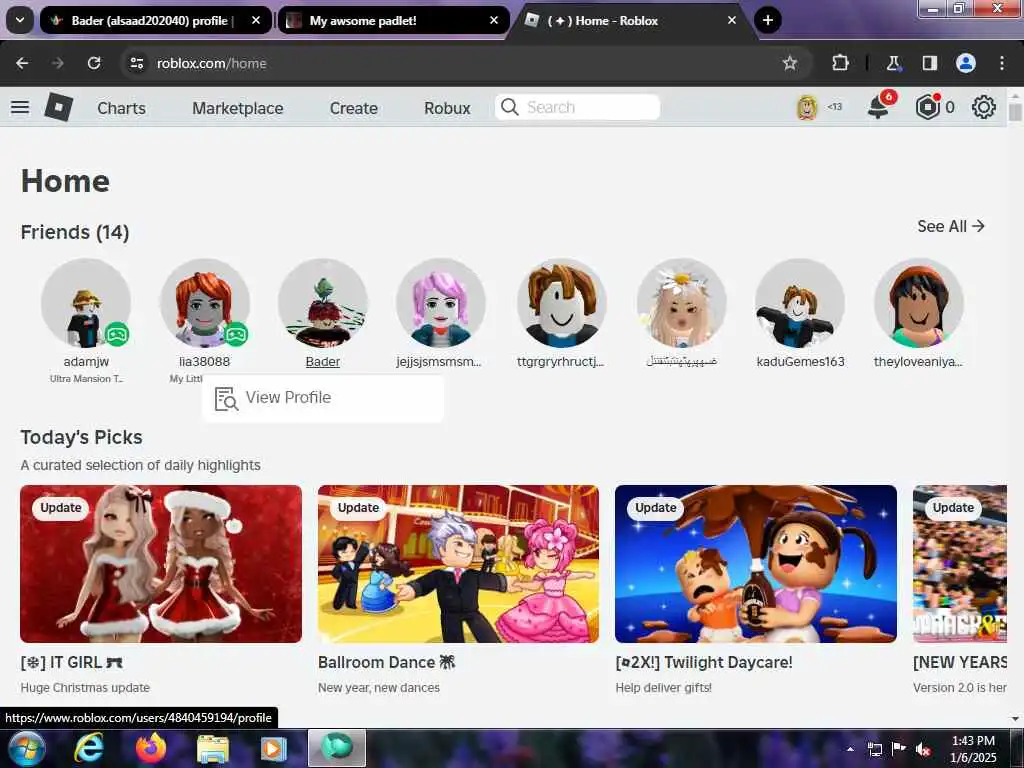Screen dimensions: 1024x768
Task: Click the kaduGemes163 username text
Action: tap(800, 362)
